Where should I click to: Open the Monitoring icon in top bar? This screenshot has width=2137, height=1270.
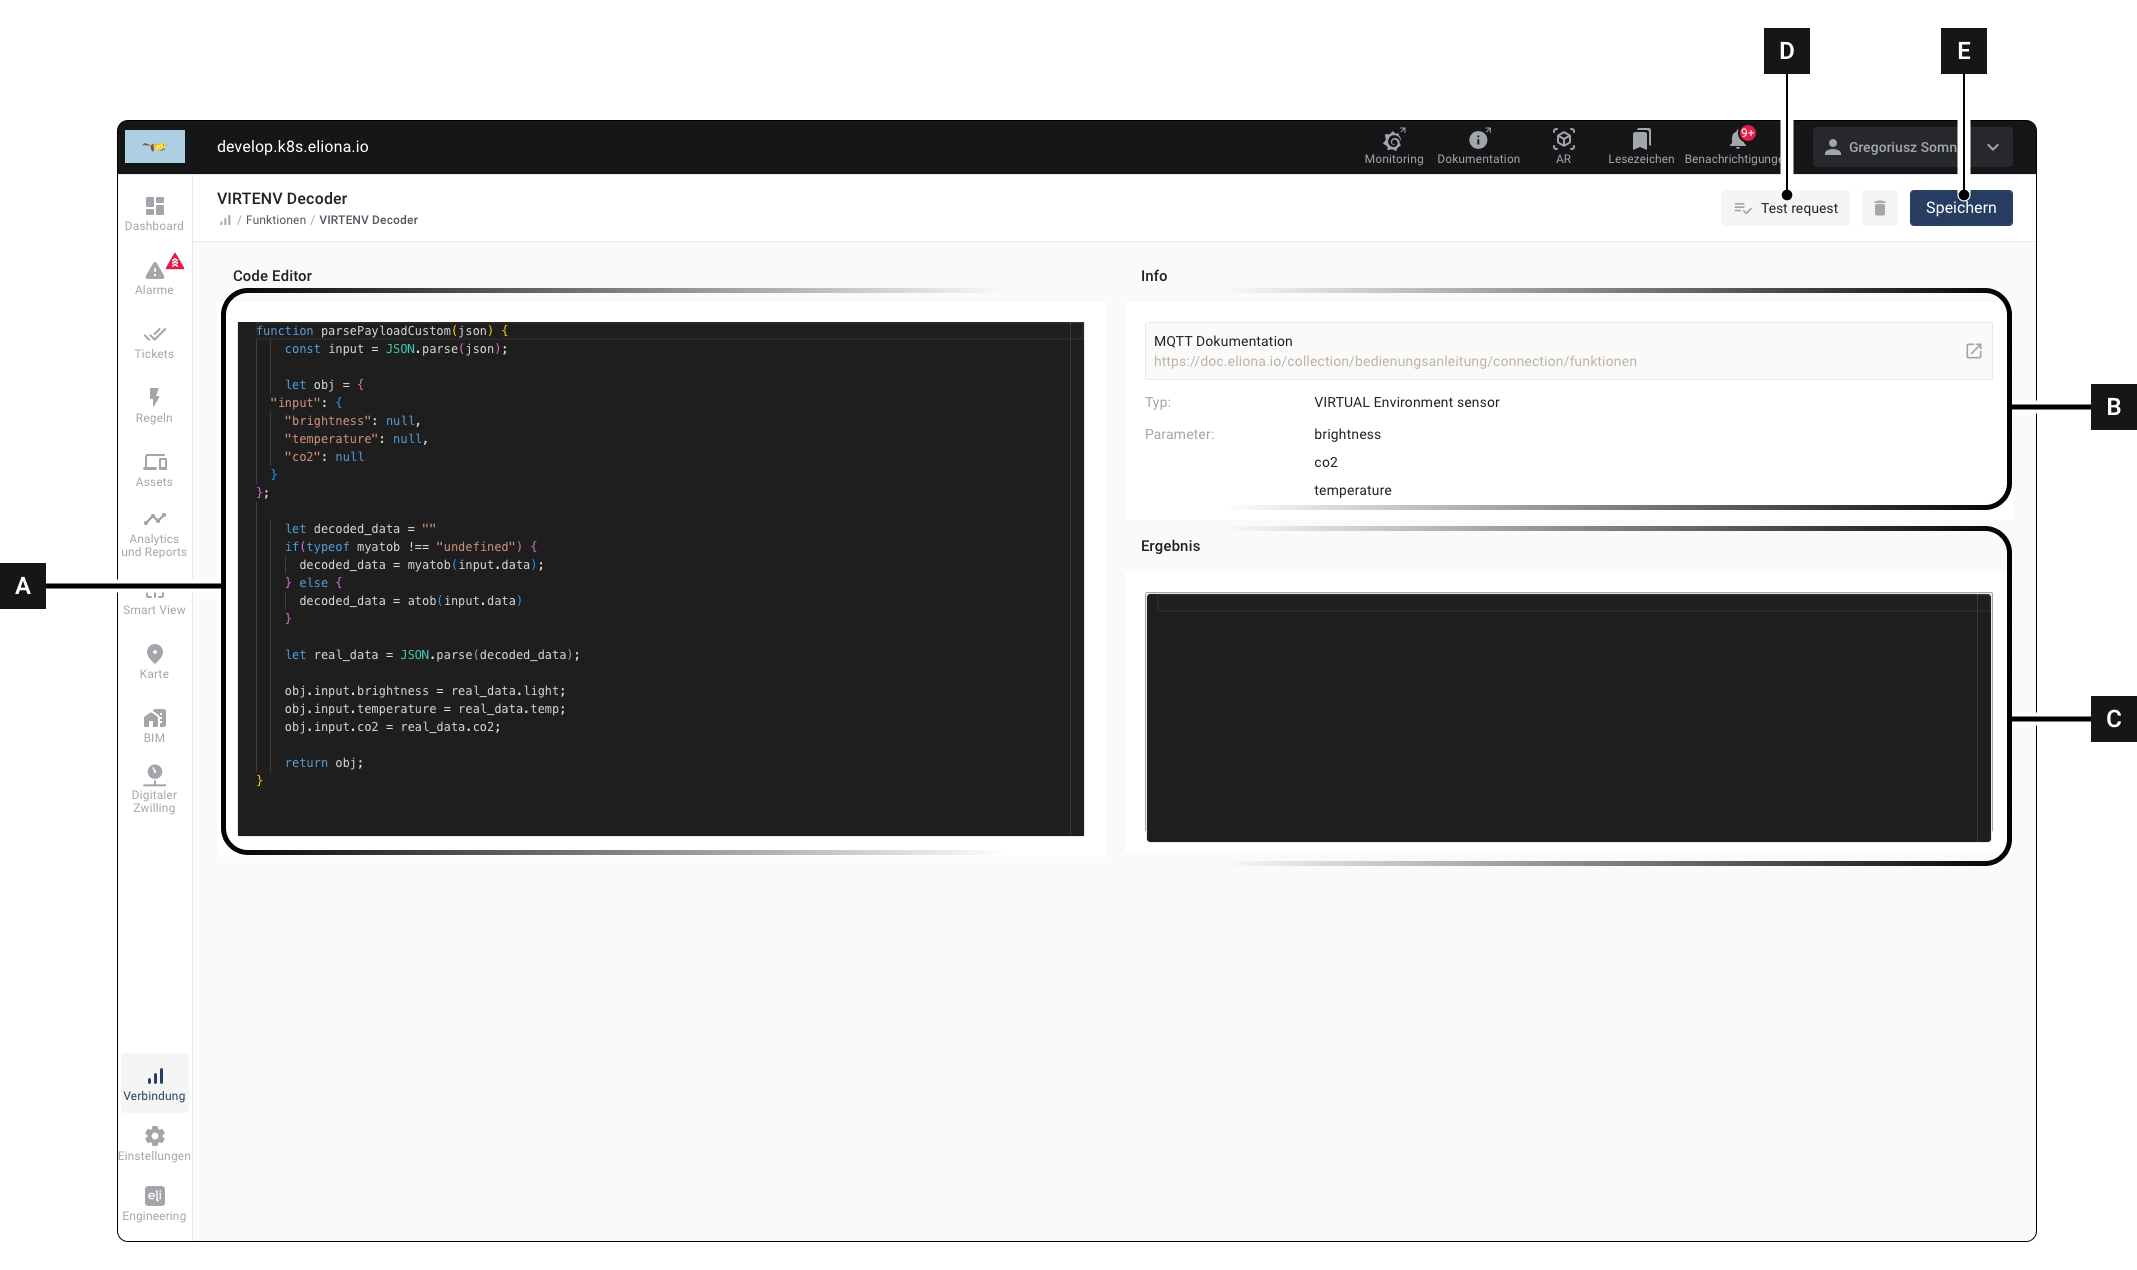click(x=1393, y=141)
